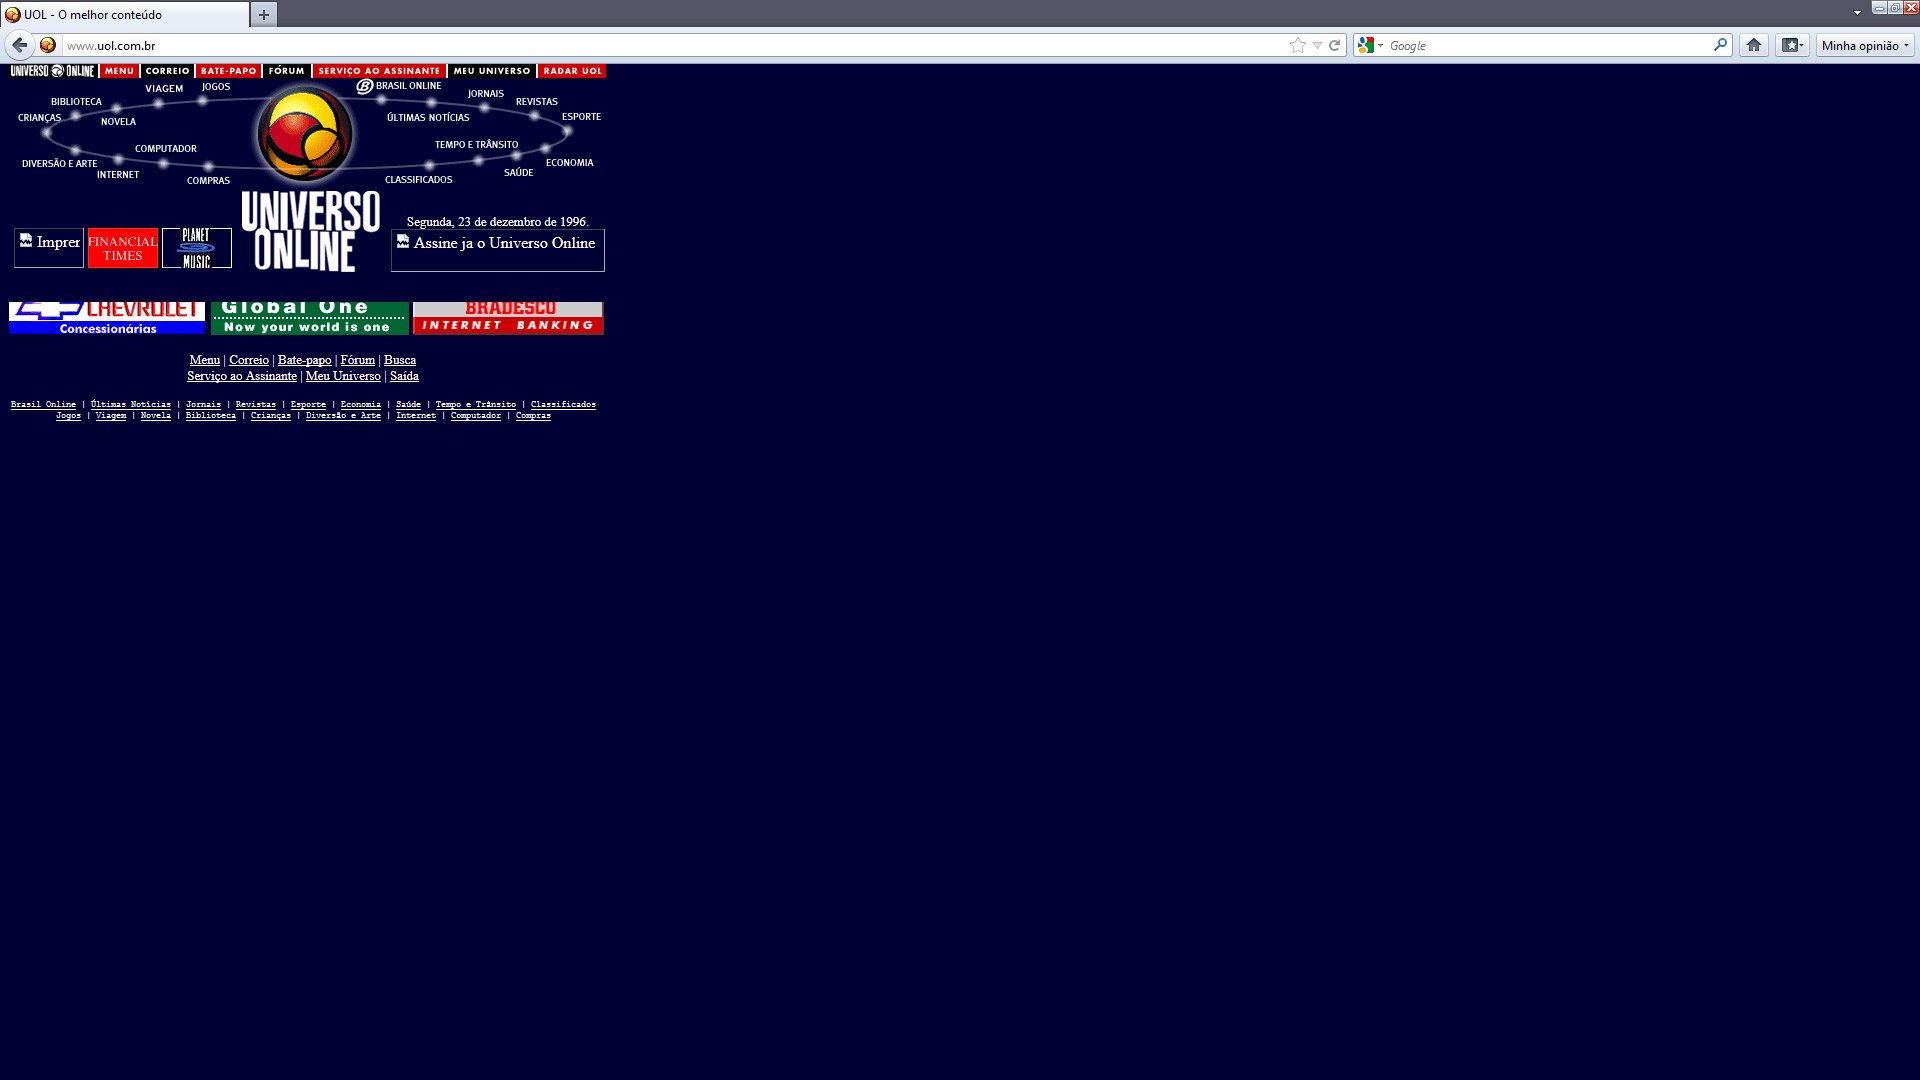The width and height of the screenshot is (1920, 1080).
Task: Click the Financial Times red button
Action: pos(123,248)
